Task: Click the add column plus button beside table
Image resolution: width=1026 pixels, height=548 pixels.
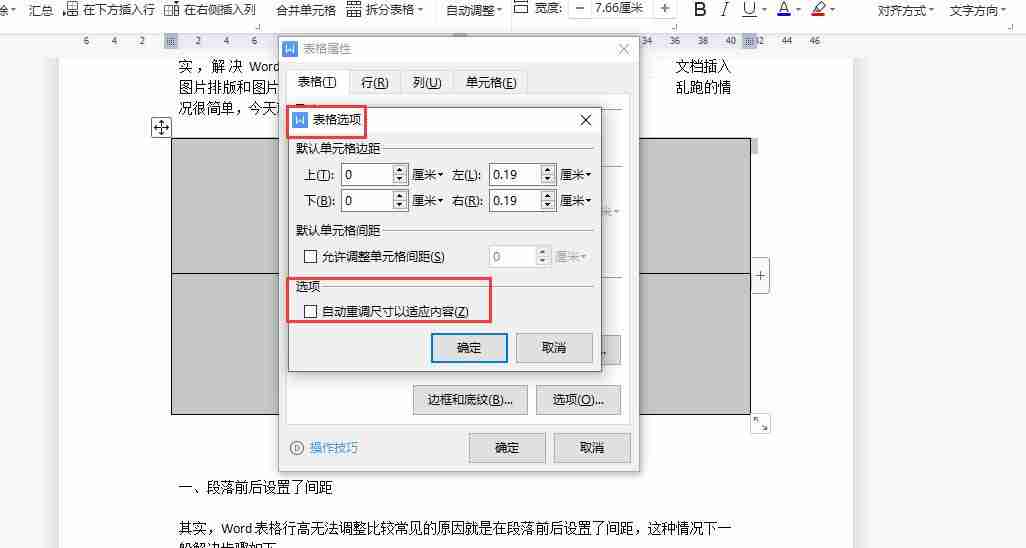Action: click(x=760, y=275)
